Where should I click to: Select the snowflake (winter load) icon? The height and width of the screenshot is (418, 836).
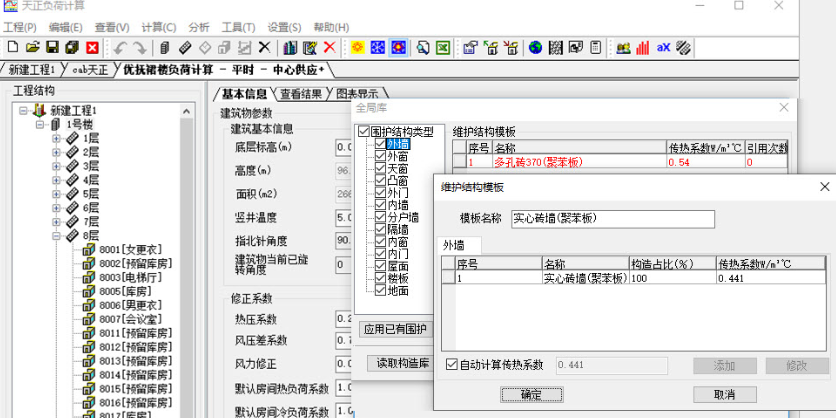pyautogui.click(x=377, y=47)
